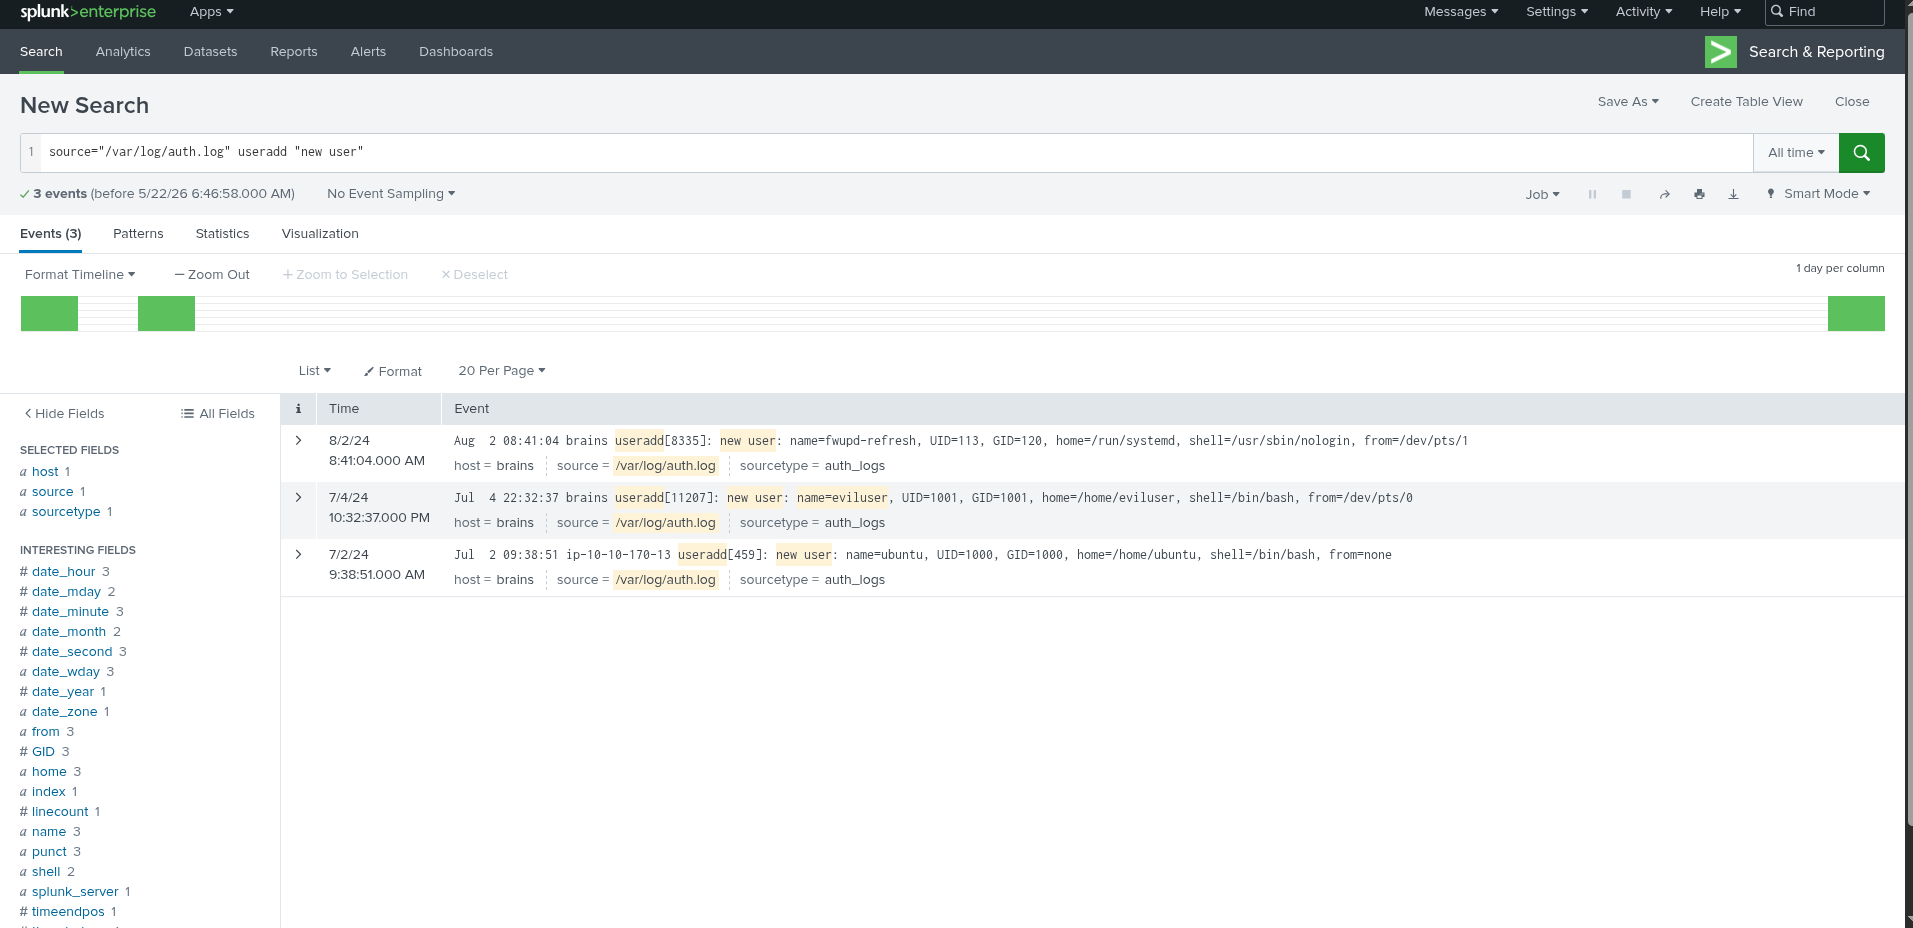Export results with download icon
The image size is (1913, 928).
(x=1733, y=194)
